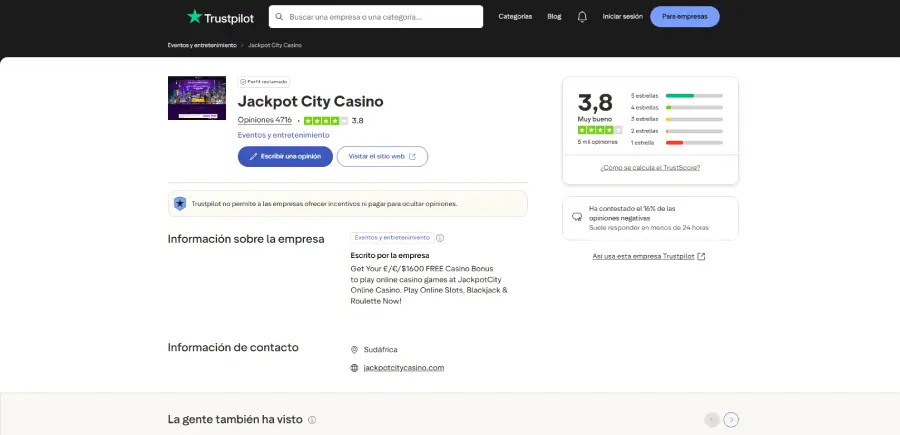Filter by 4 estrellas rating bar
Viewport: 900px width, 435px height.
[676, 107]
